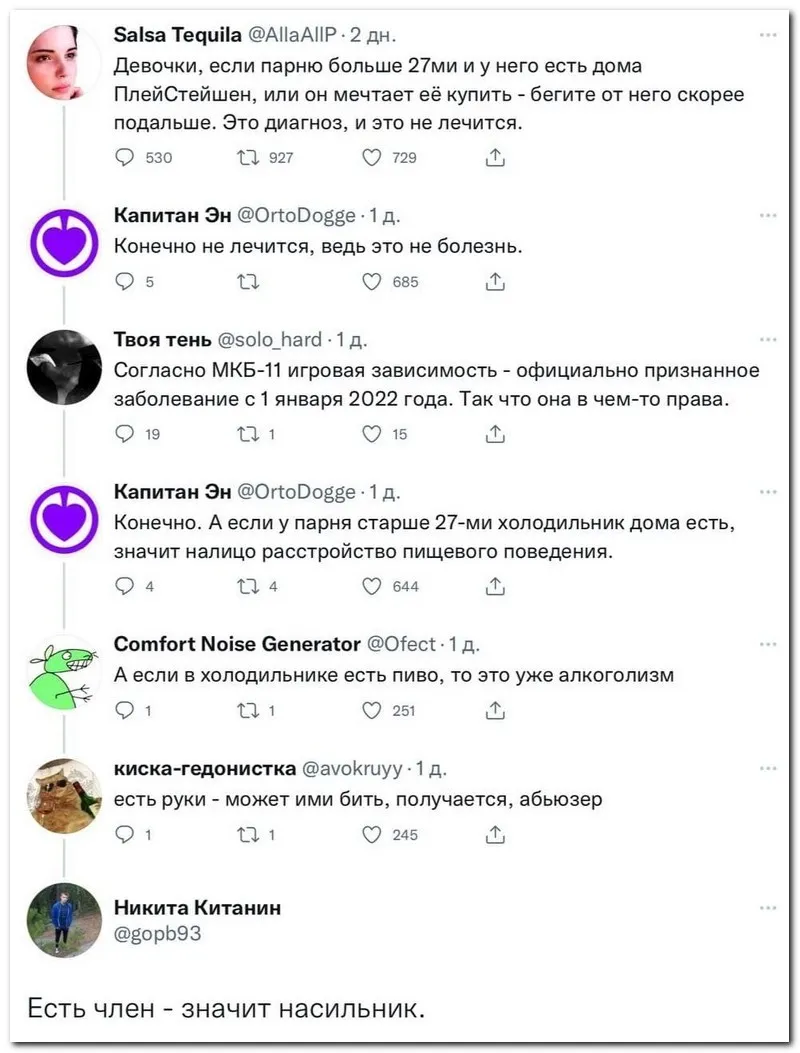Open the @OrtoDogge profile handle link
Screen dimensions: 800x1053
(x=297, y=215)
